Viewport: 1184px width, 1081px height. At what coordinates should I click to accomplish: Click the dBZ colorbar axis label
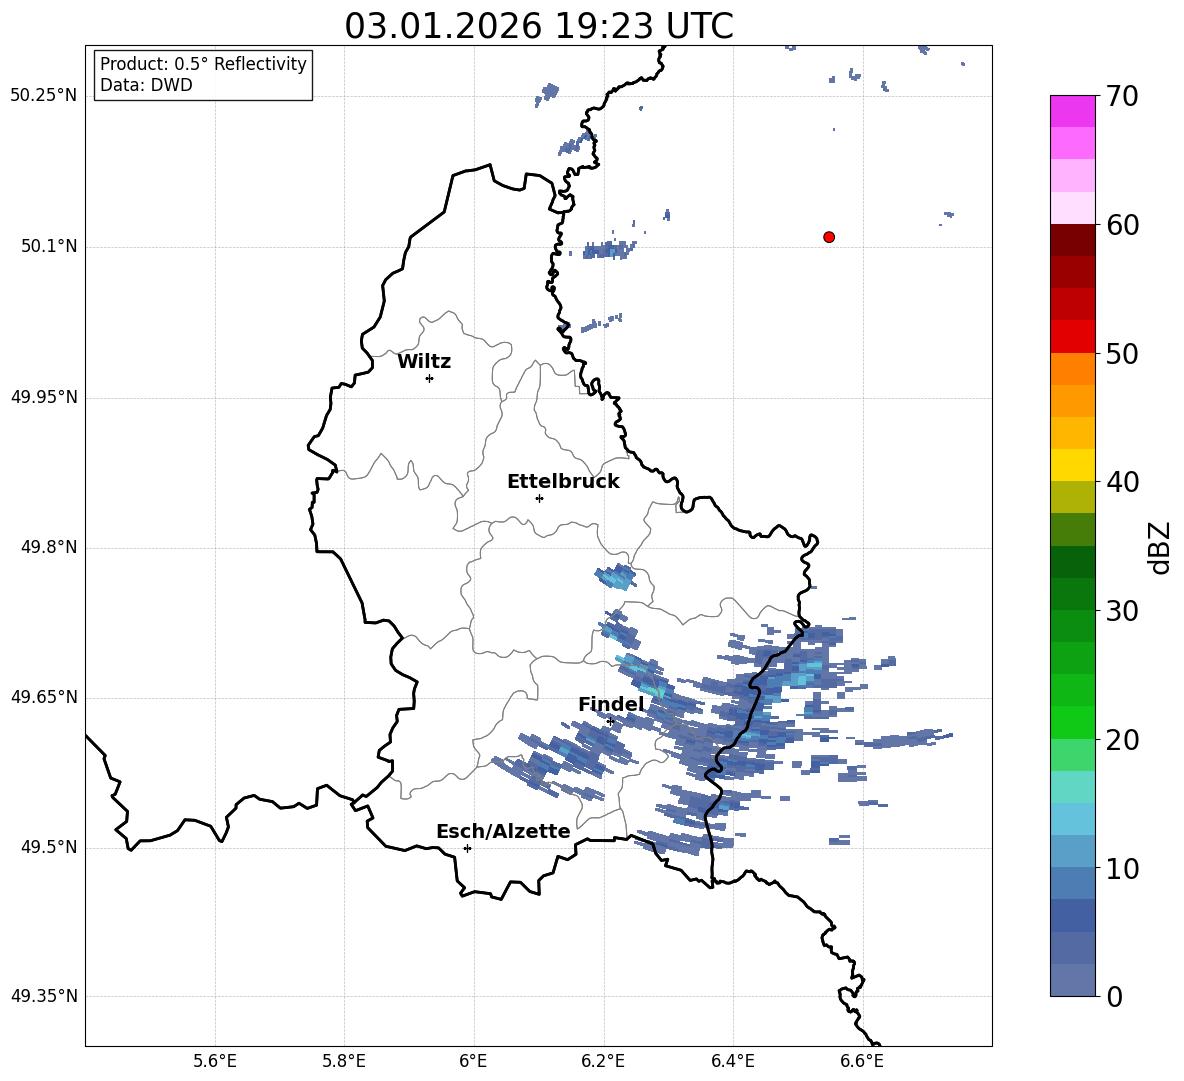[1161, 547]
